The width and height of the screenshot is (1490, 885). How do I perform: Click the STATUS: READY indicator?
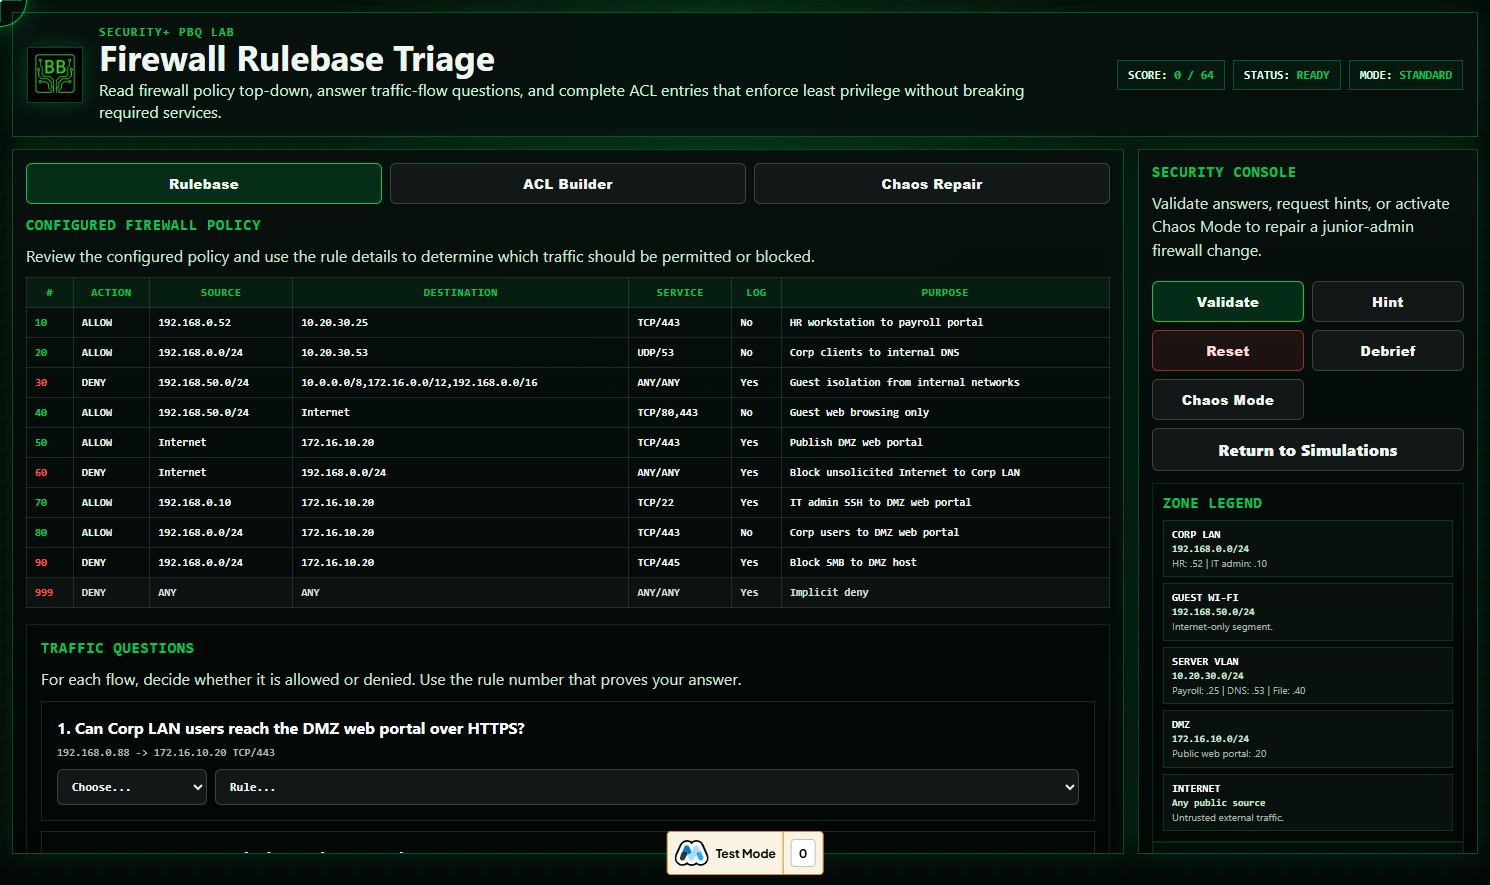point(1287,75)
